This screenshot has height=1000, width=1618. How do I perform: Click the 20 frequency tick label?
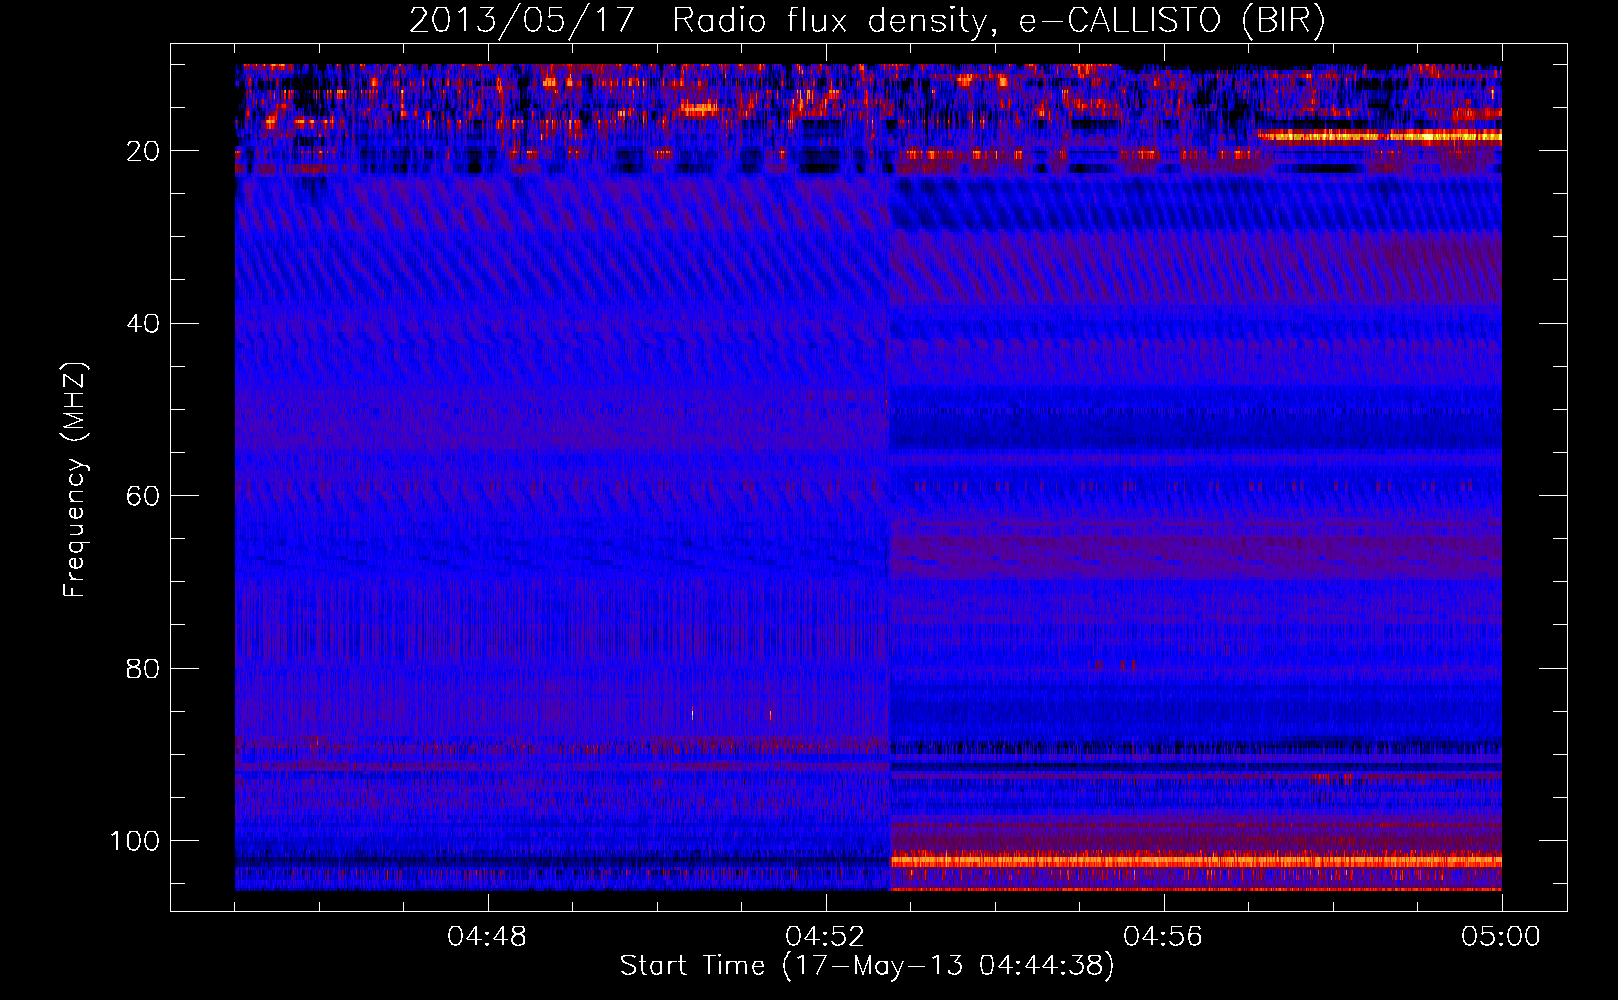point(143,151)
